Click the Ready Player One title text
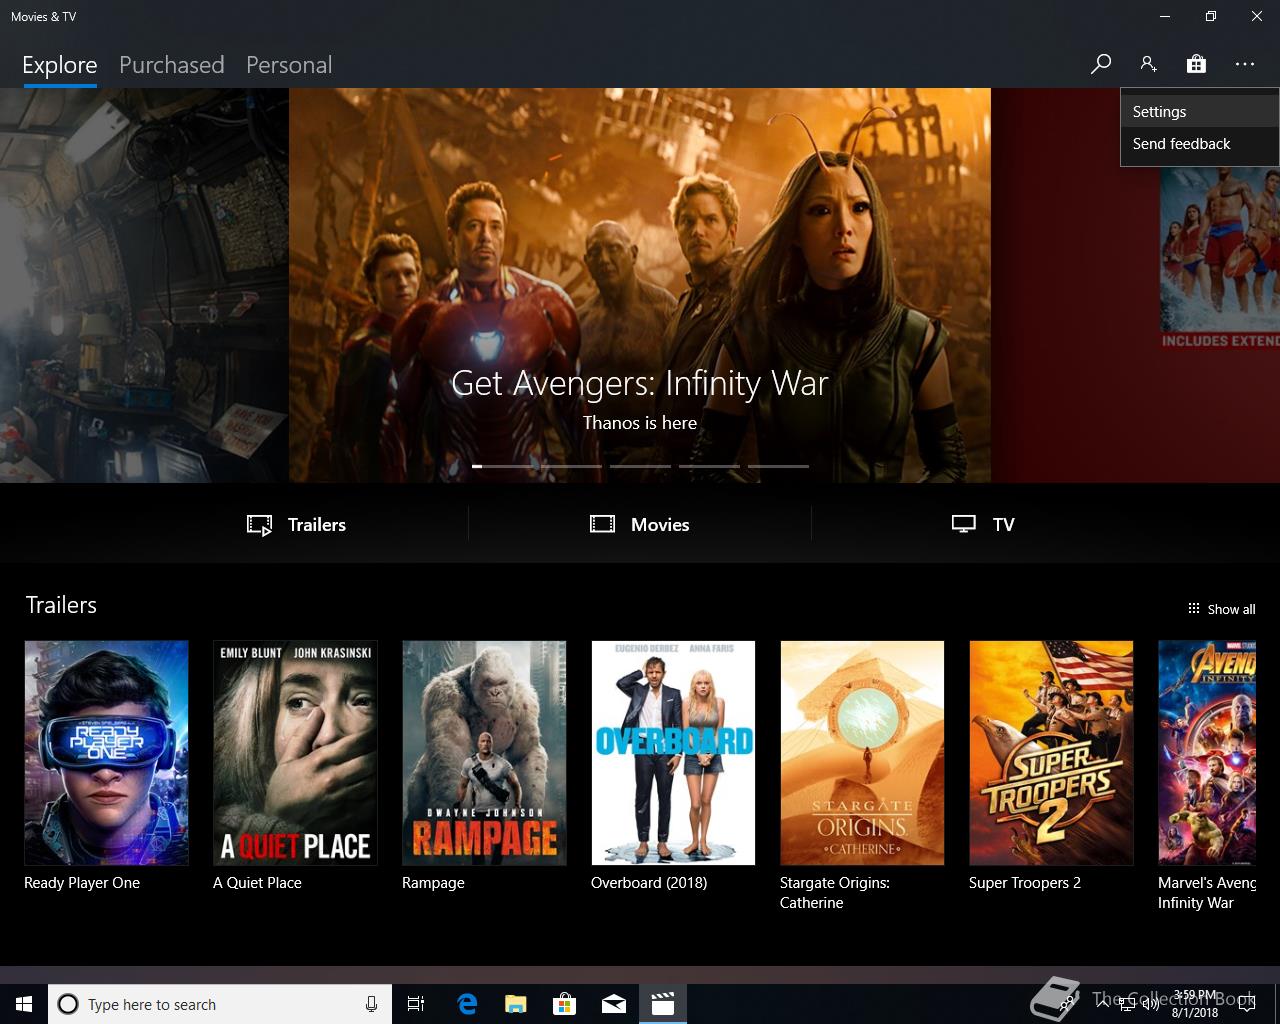The image size is (1280, 1024). [82, 883]
